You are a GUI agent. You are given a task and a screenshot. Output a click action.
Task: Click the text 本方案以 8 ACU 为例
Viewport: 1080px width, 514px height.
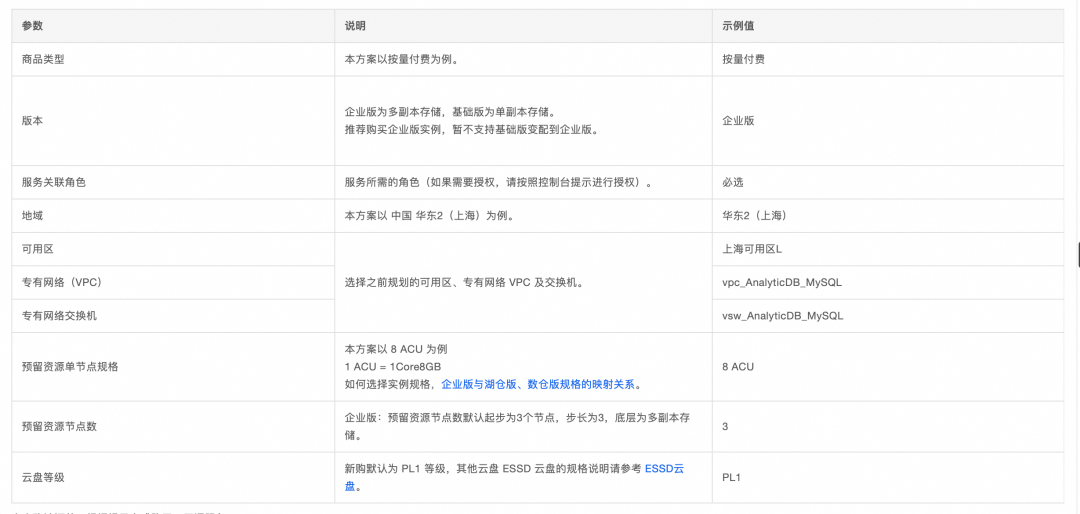pyautogui.click(x=396, y=349)
